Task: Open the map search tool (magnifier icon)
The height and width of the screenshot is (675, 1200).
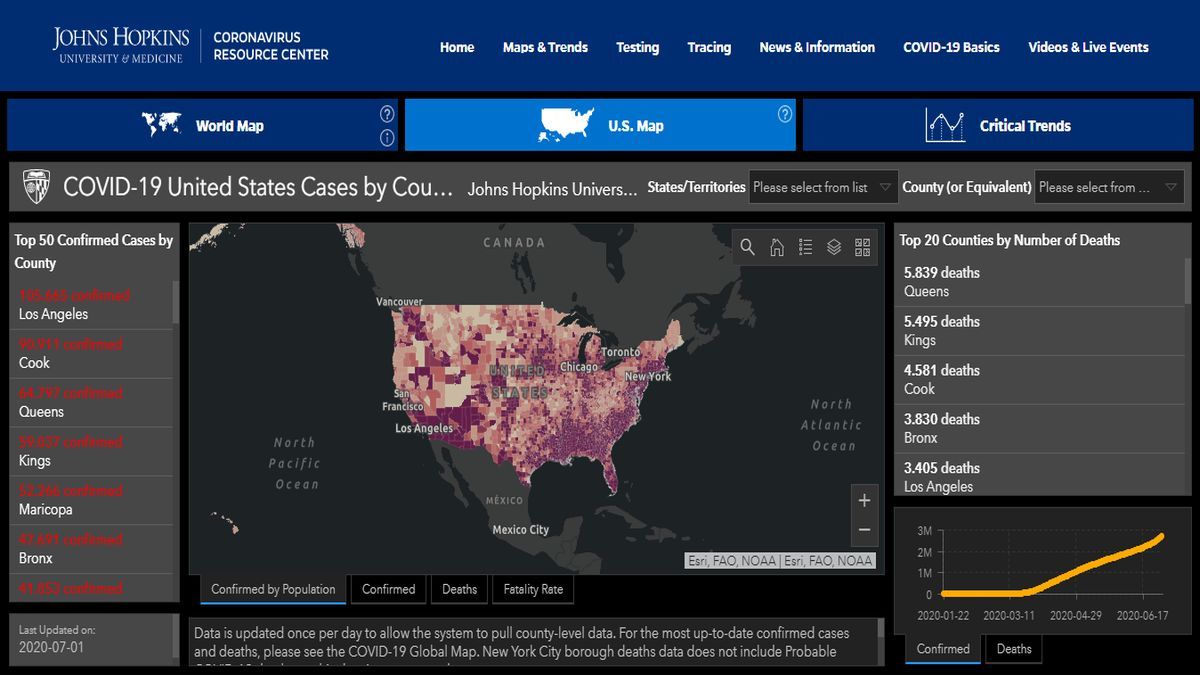Action: click(747, 247)
